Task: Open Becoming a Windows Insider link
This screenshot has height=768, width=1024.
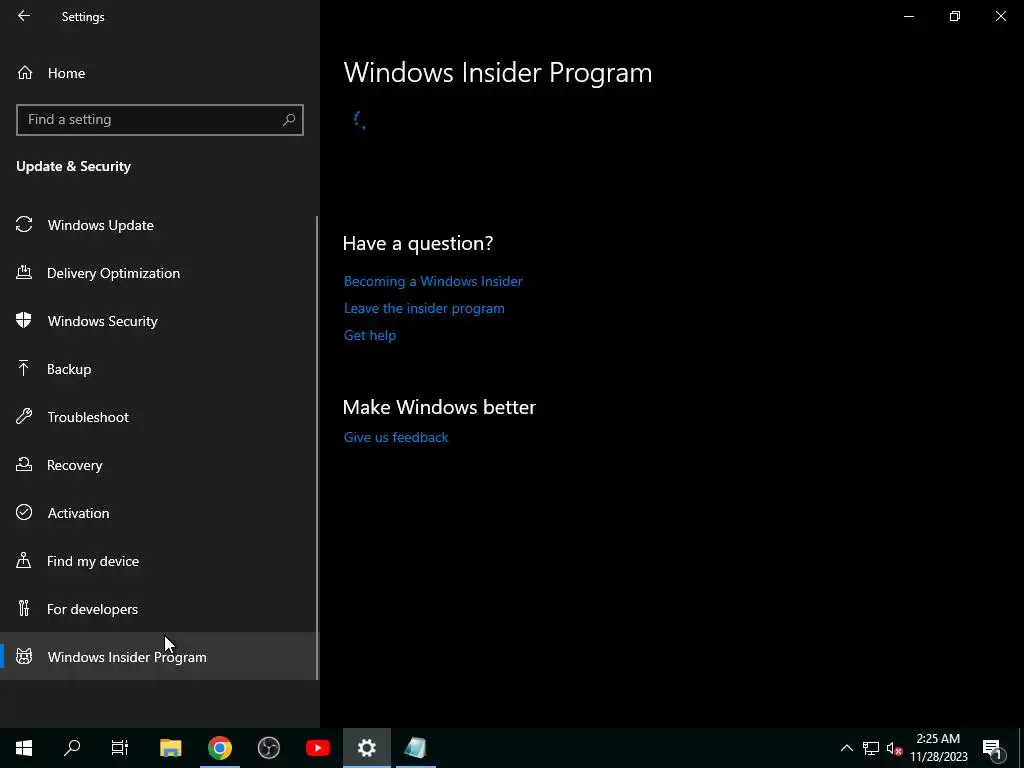Action: pos(433,281)
